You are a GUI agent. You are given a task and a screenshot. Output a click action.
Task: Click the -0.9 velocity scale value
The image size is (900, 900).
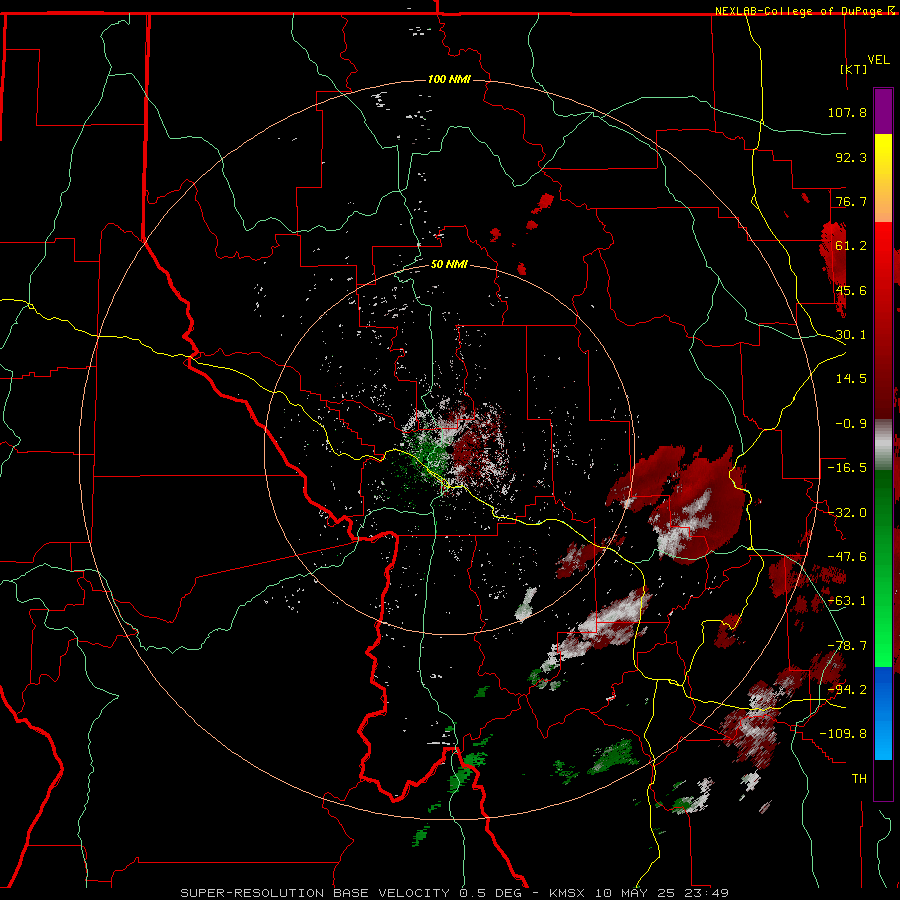coord(851,424)
